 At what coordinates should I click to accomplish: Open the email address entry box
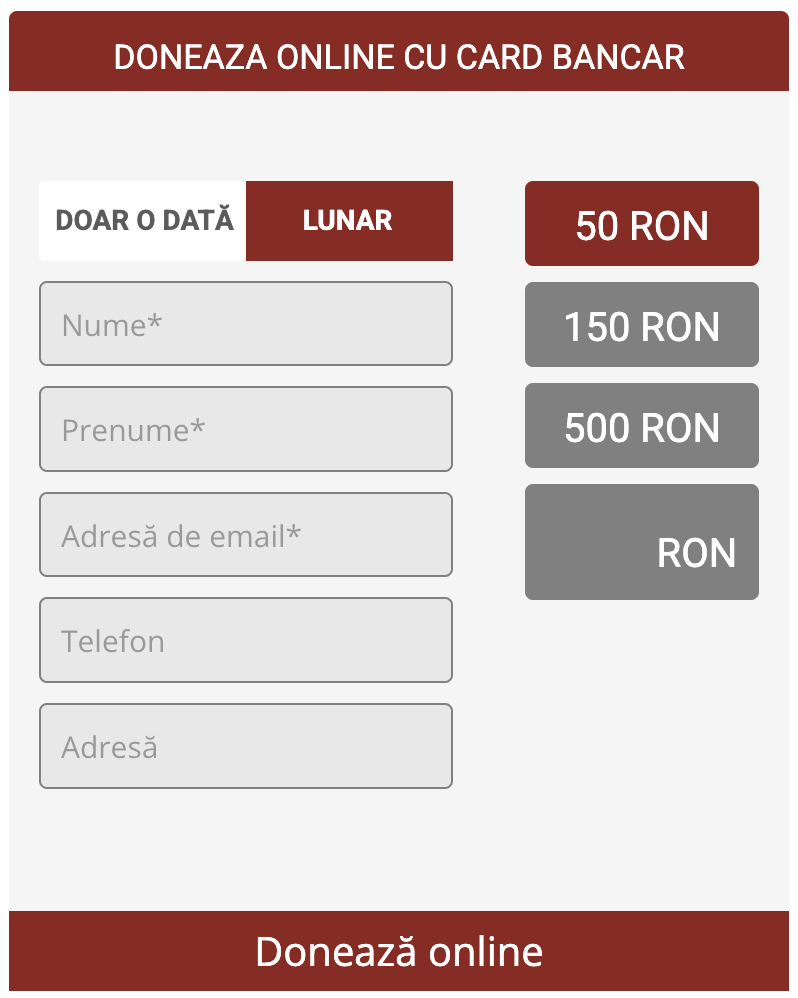tap(245, 535)
